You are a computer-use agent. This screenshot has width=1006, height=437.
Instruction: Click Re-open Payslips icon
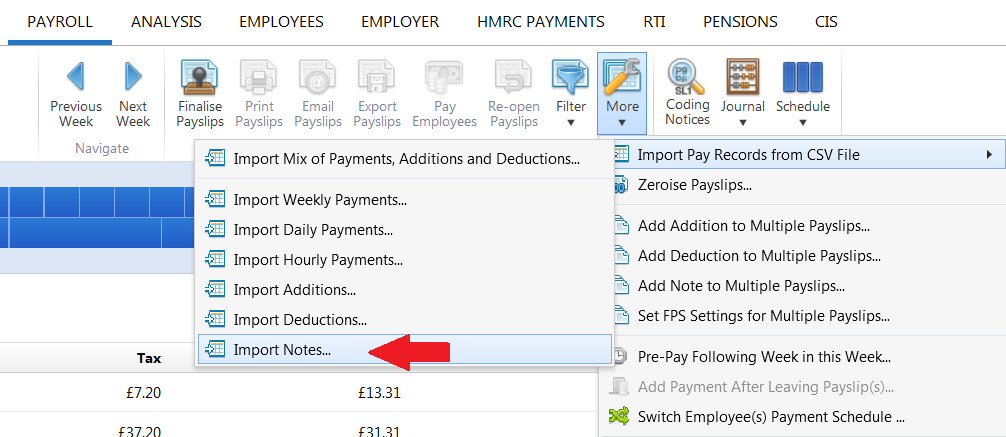click(x=513, y=76)
